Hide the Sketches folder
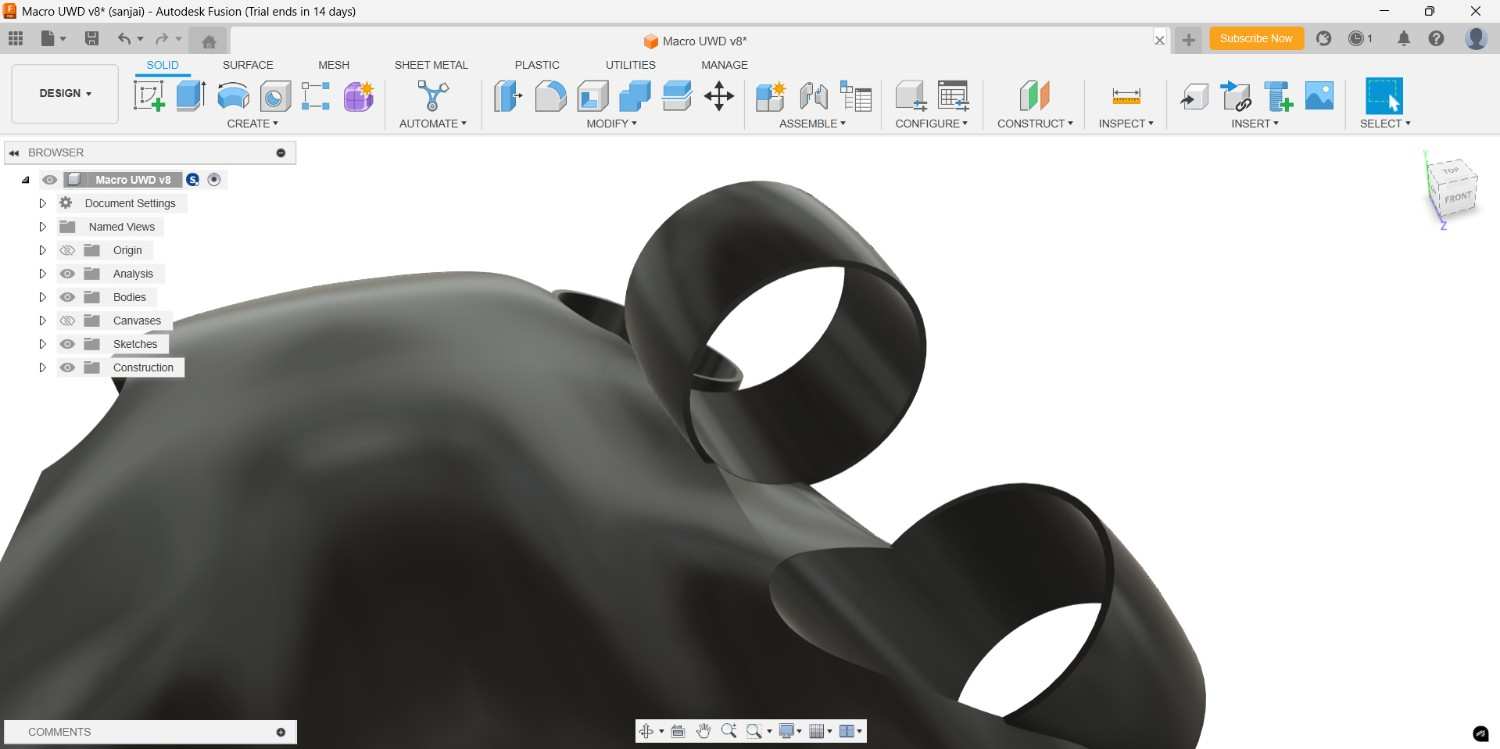 pyautogui.click(x=67, y=344)
